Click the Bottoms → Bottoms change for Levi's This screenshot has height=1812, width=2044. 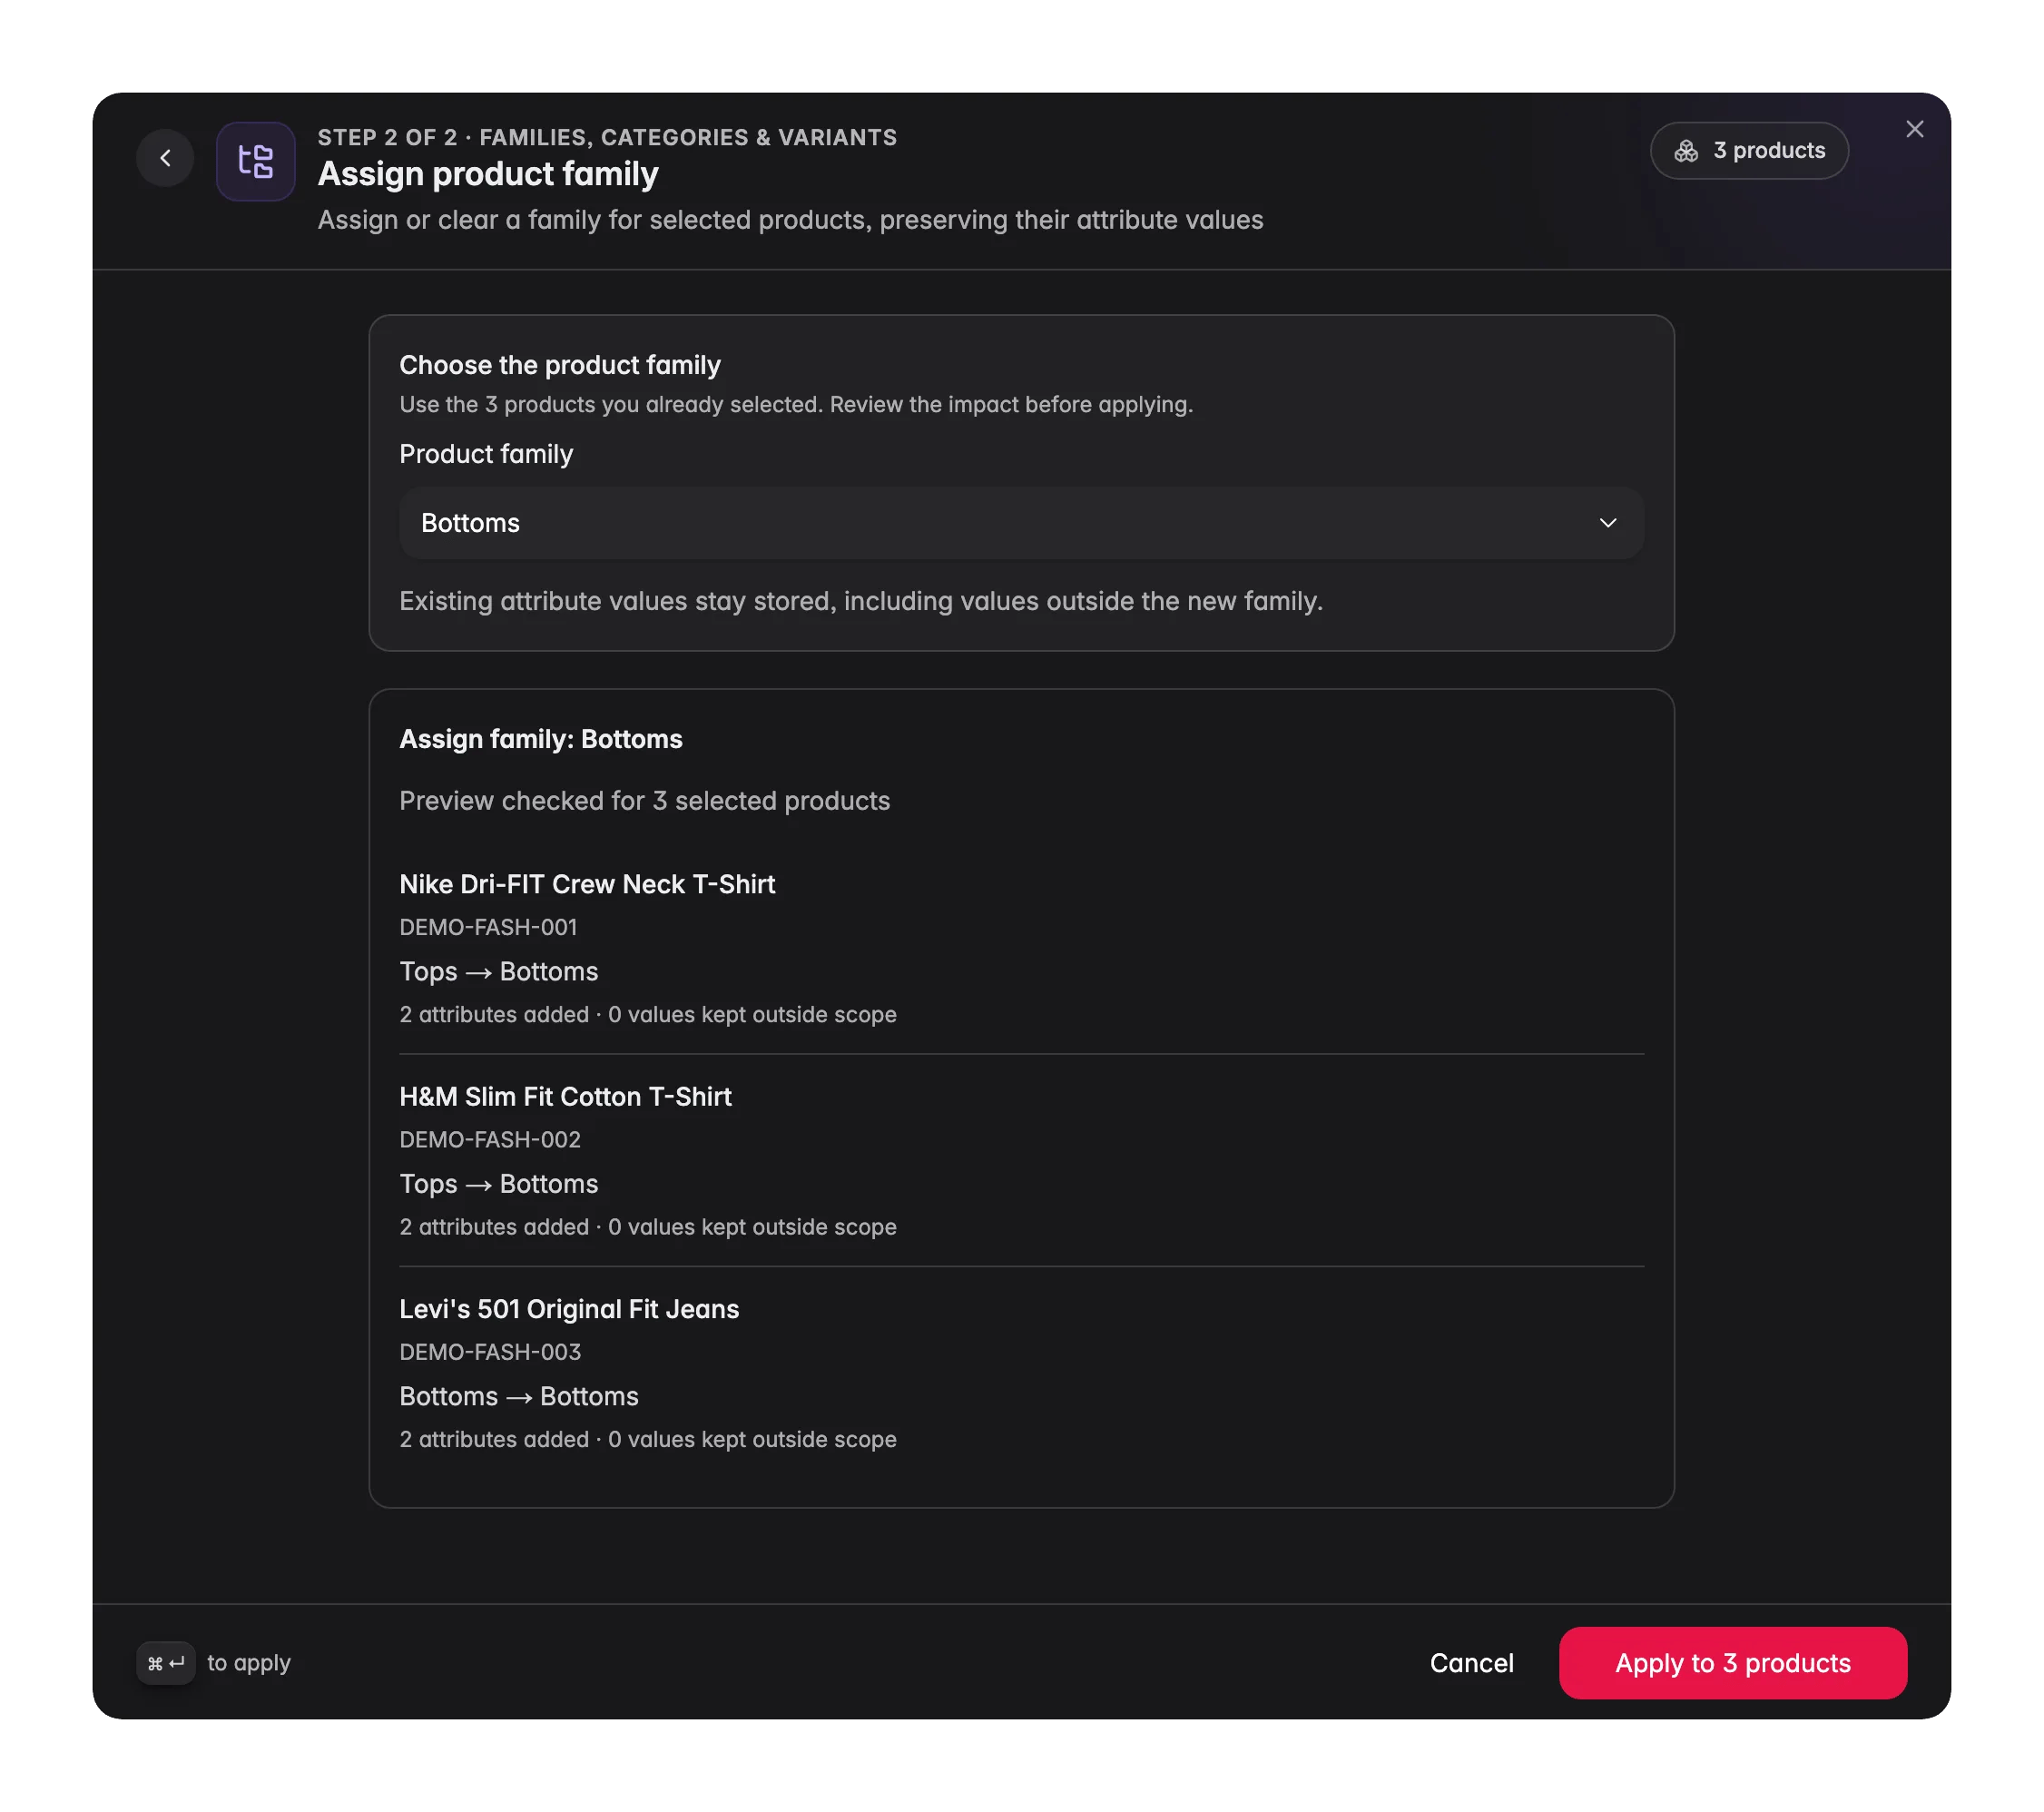coord(519,1397)
